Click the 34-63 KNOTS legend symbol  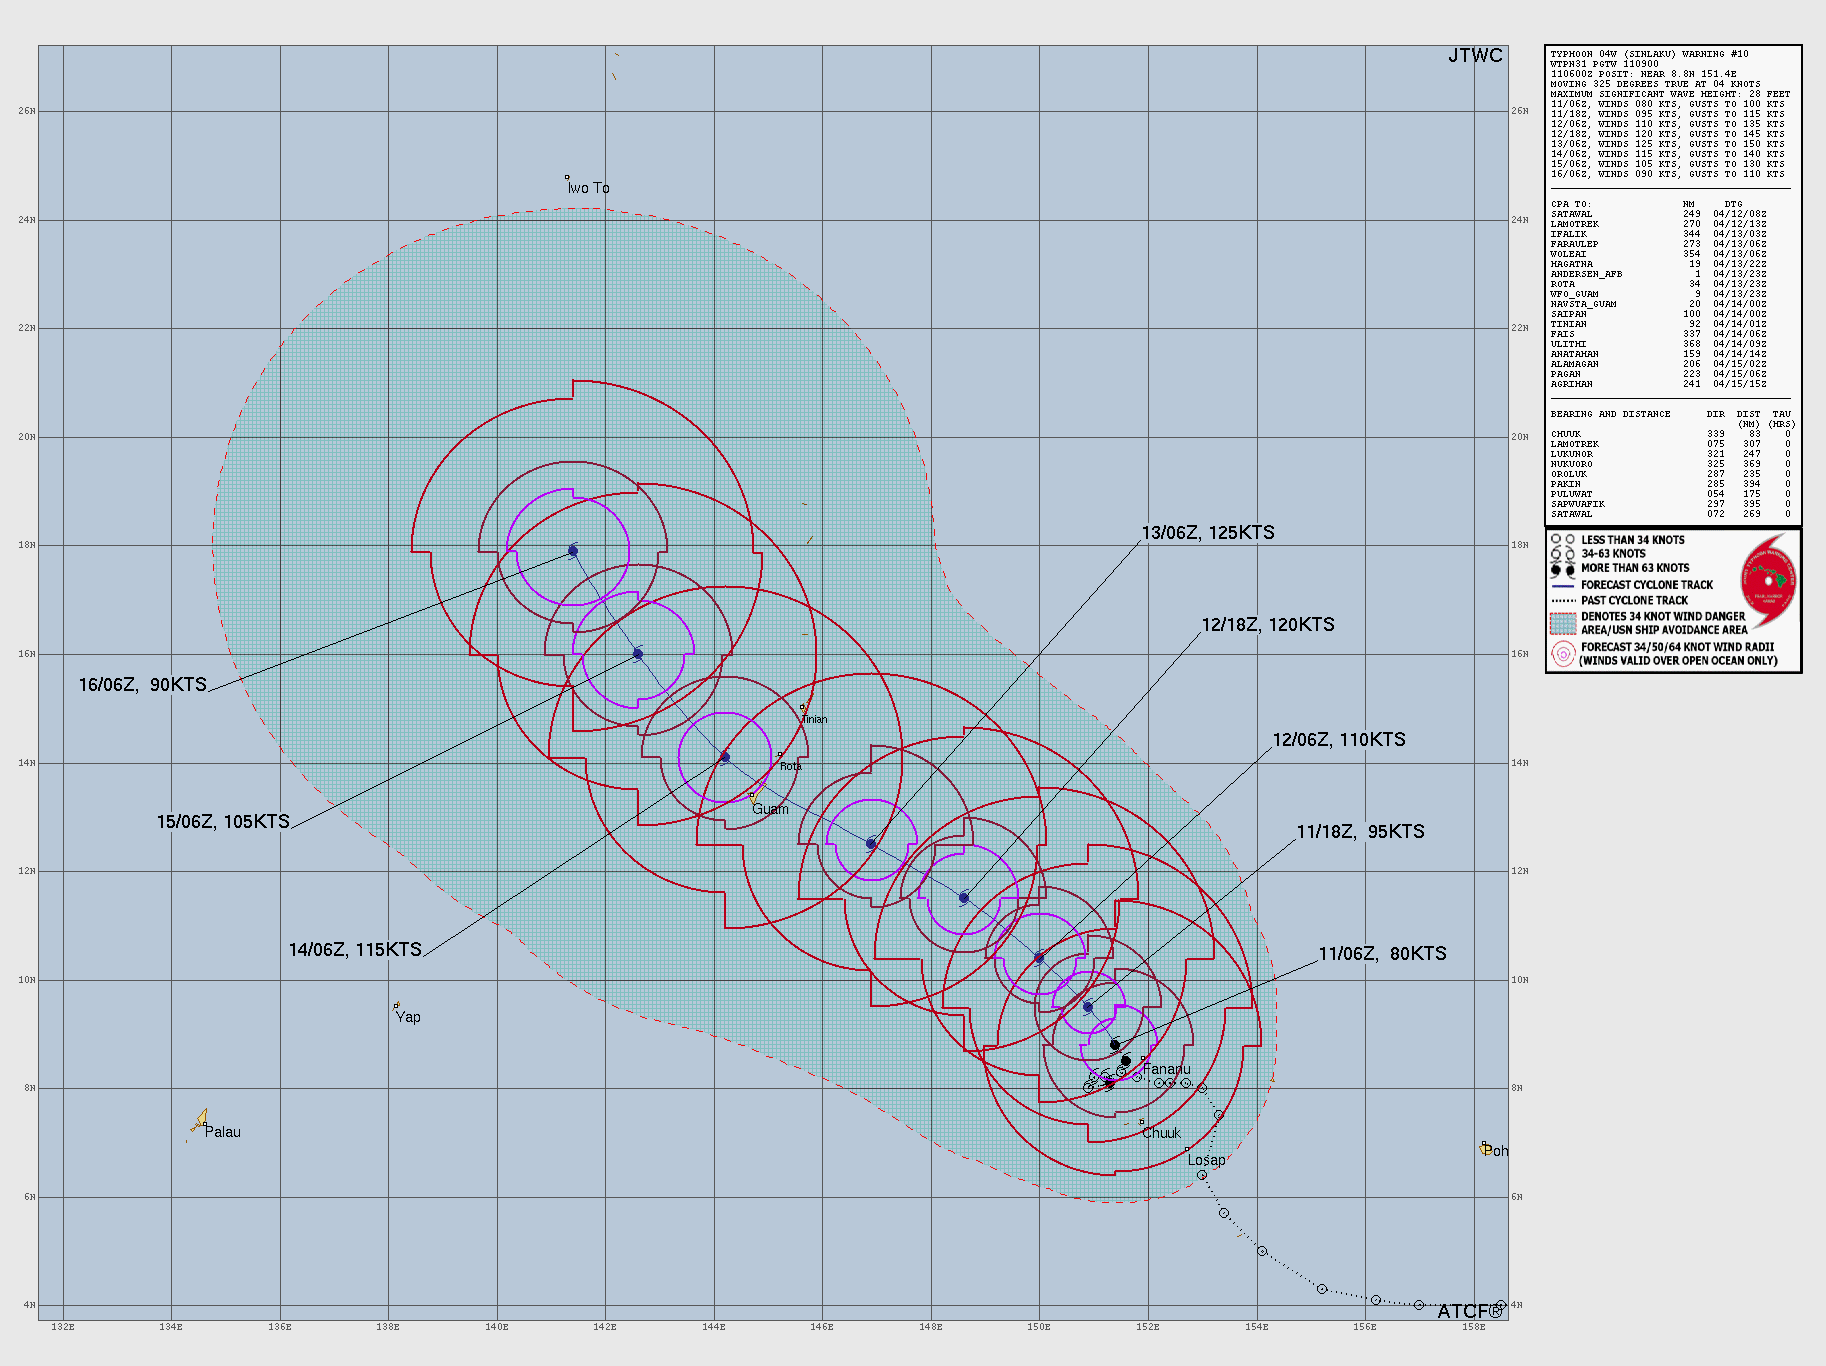(x=1563, y=553)
